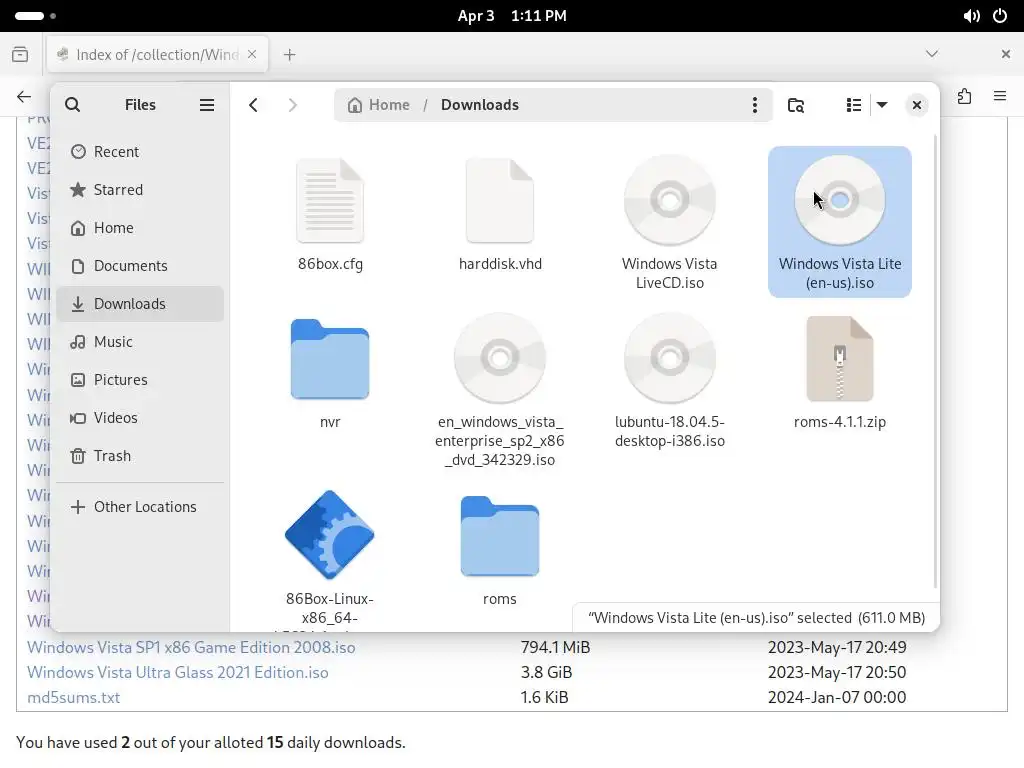Close the Index of /collection browser tab
Viewport: 1024px width, 768px height.
click(252, 54)
